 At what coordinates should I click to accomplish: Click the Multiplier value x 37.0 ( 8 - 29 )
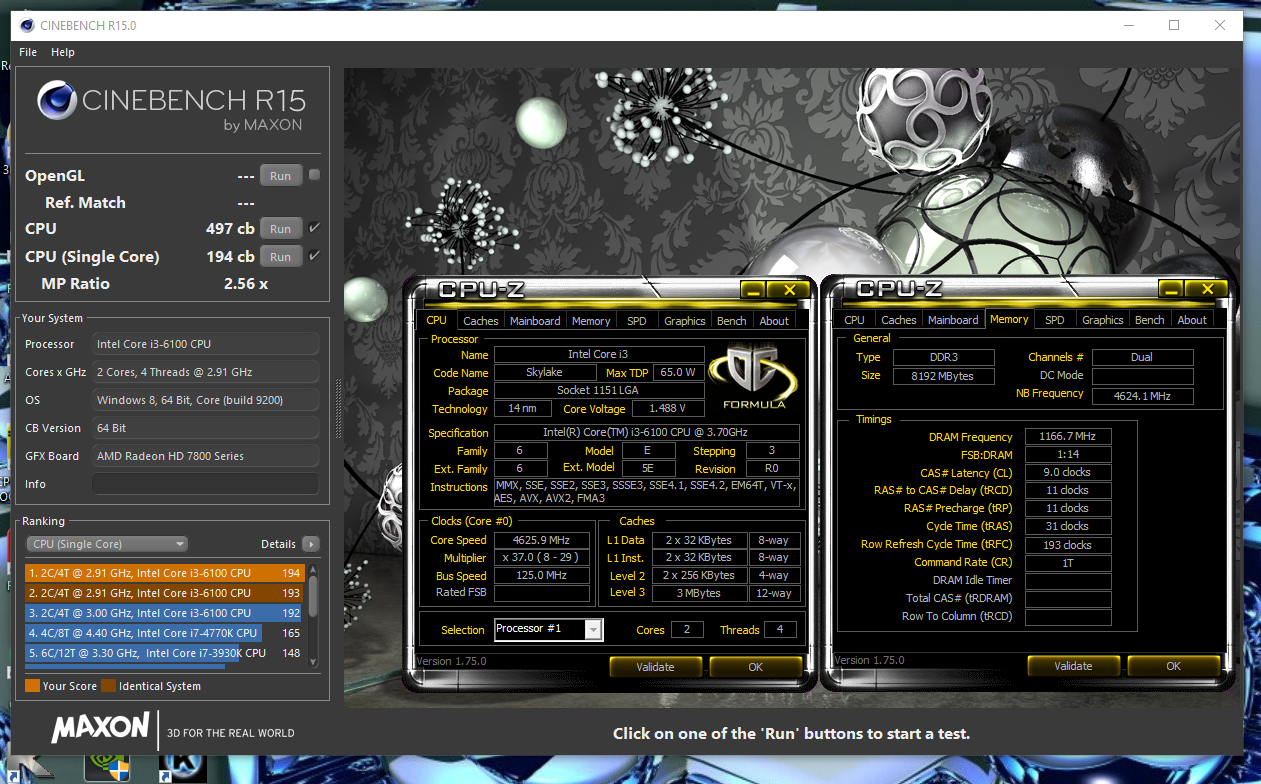coord(542,558)
